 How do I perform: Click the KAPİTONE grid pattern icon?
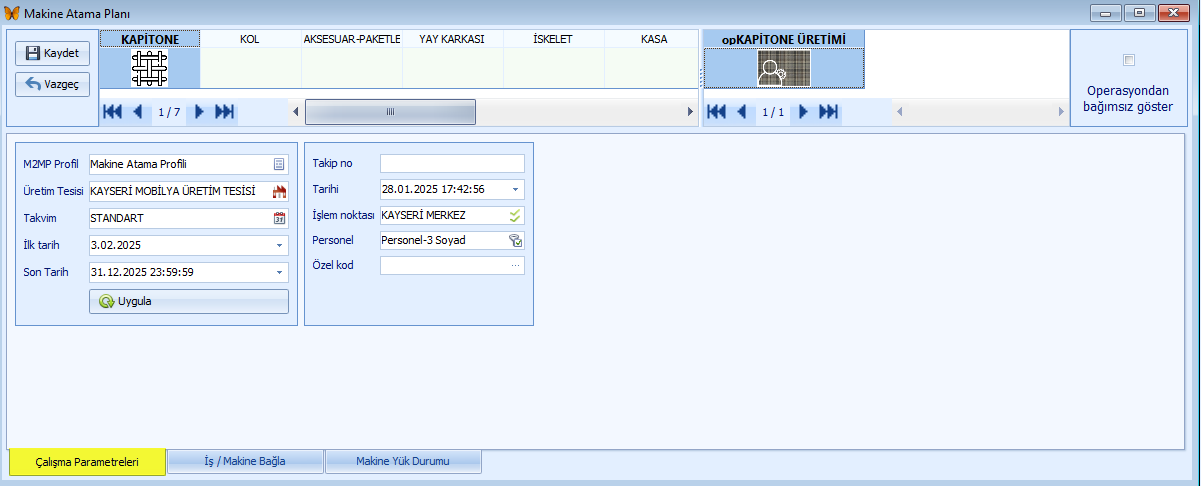click(150, 68)
